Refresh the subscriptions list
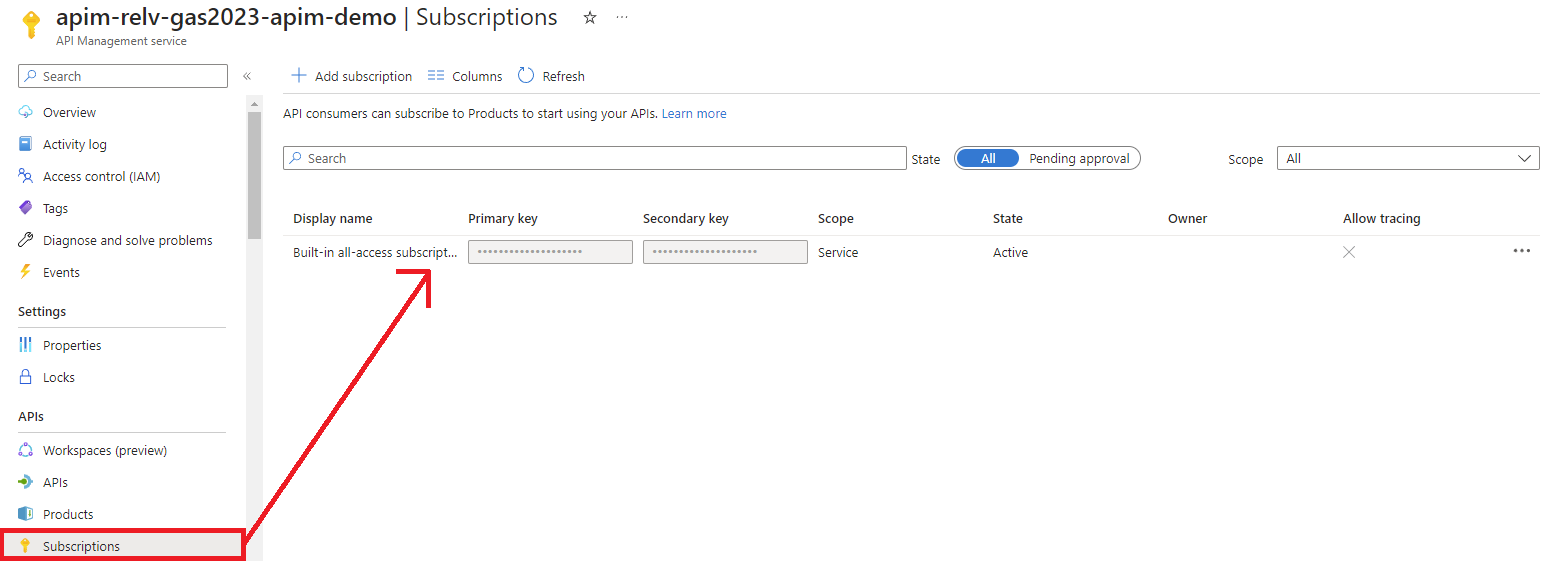The image size is (1549, 561). coord(551,76)
